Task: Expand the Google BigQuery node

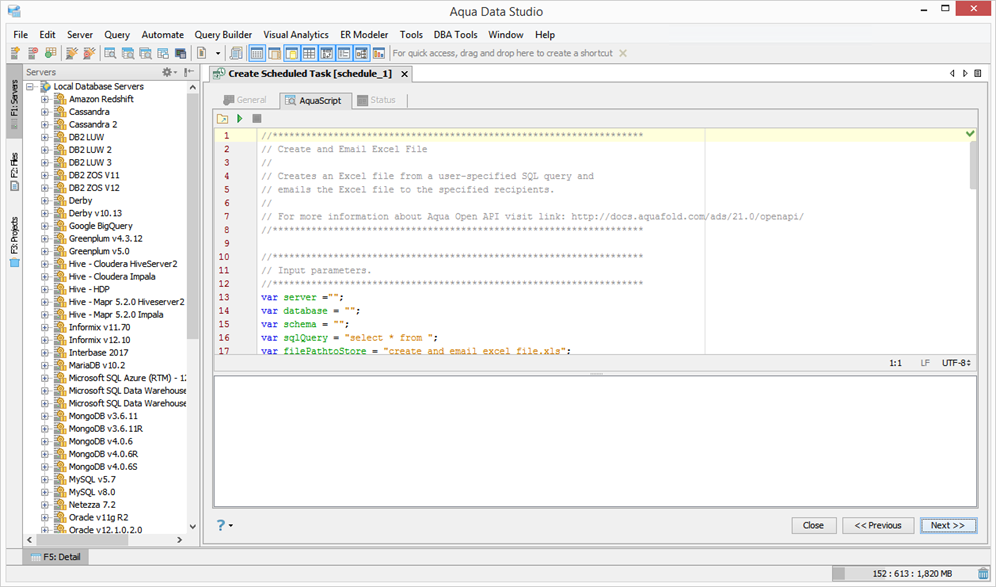Action: [45, 226]
